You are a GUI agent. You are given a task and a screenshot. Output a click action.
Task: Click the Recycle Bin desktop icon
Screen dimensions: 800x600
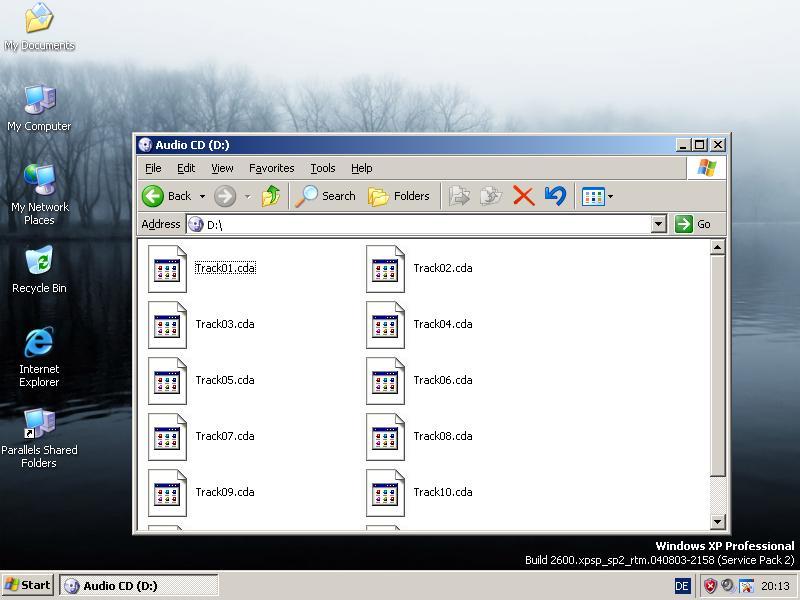tap(39, 270)
